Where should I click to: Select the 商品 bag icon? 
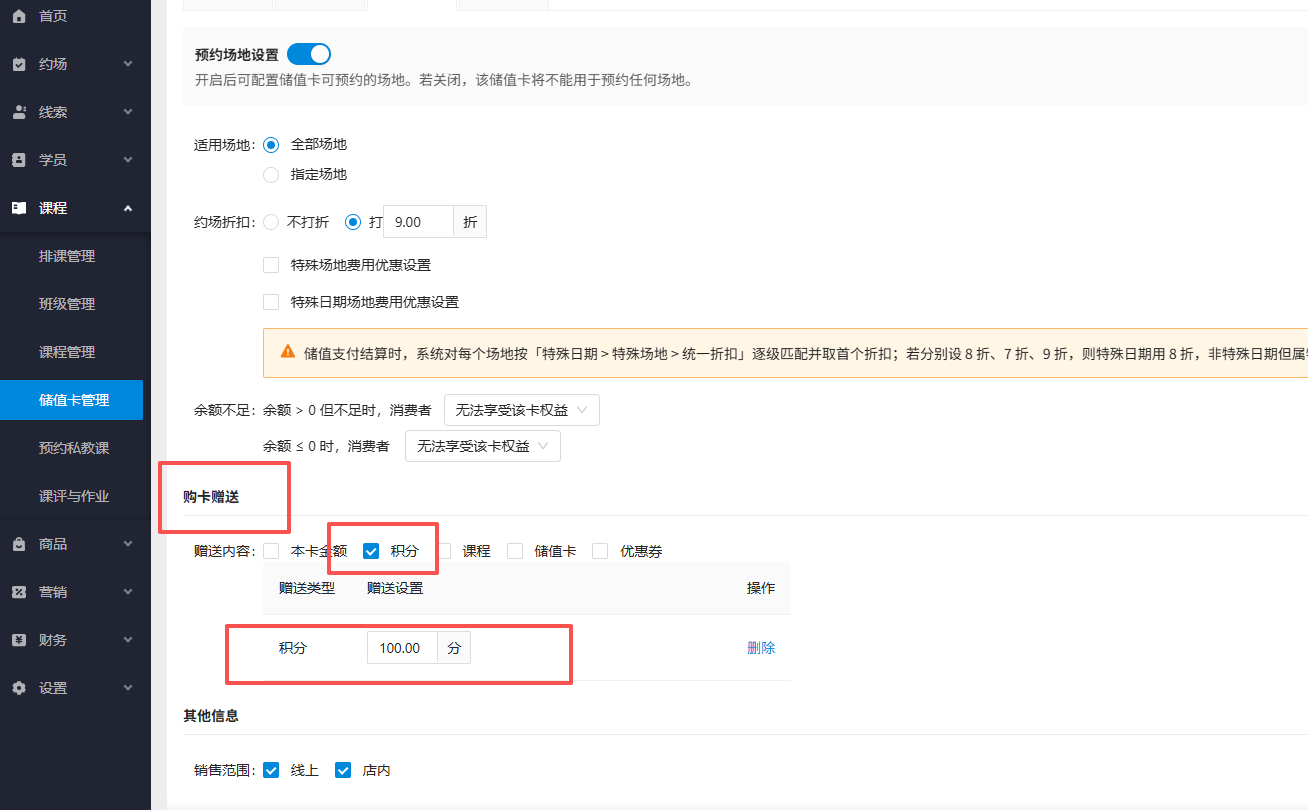tap(17, 543)
